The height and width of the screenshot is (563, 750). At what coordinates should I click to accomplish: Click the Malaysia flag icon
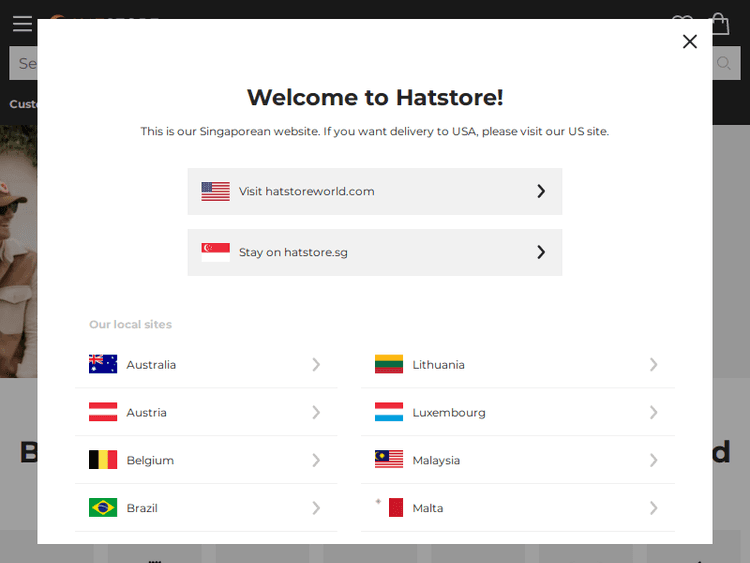389,460
